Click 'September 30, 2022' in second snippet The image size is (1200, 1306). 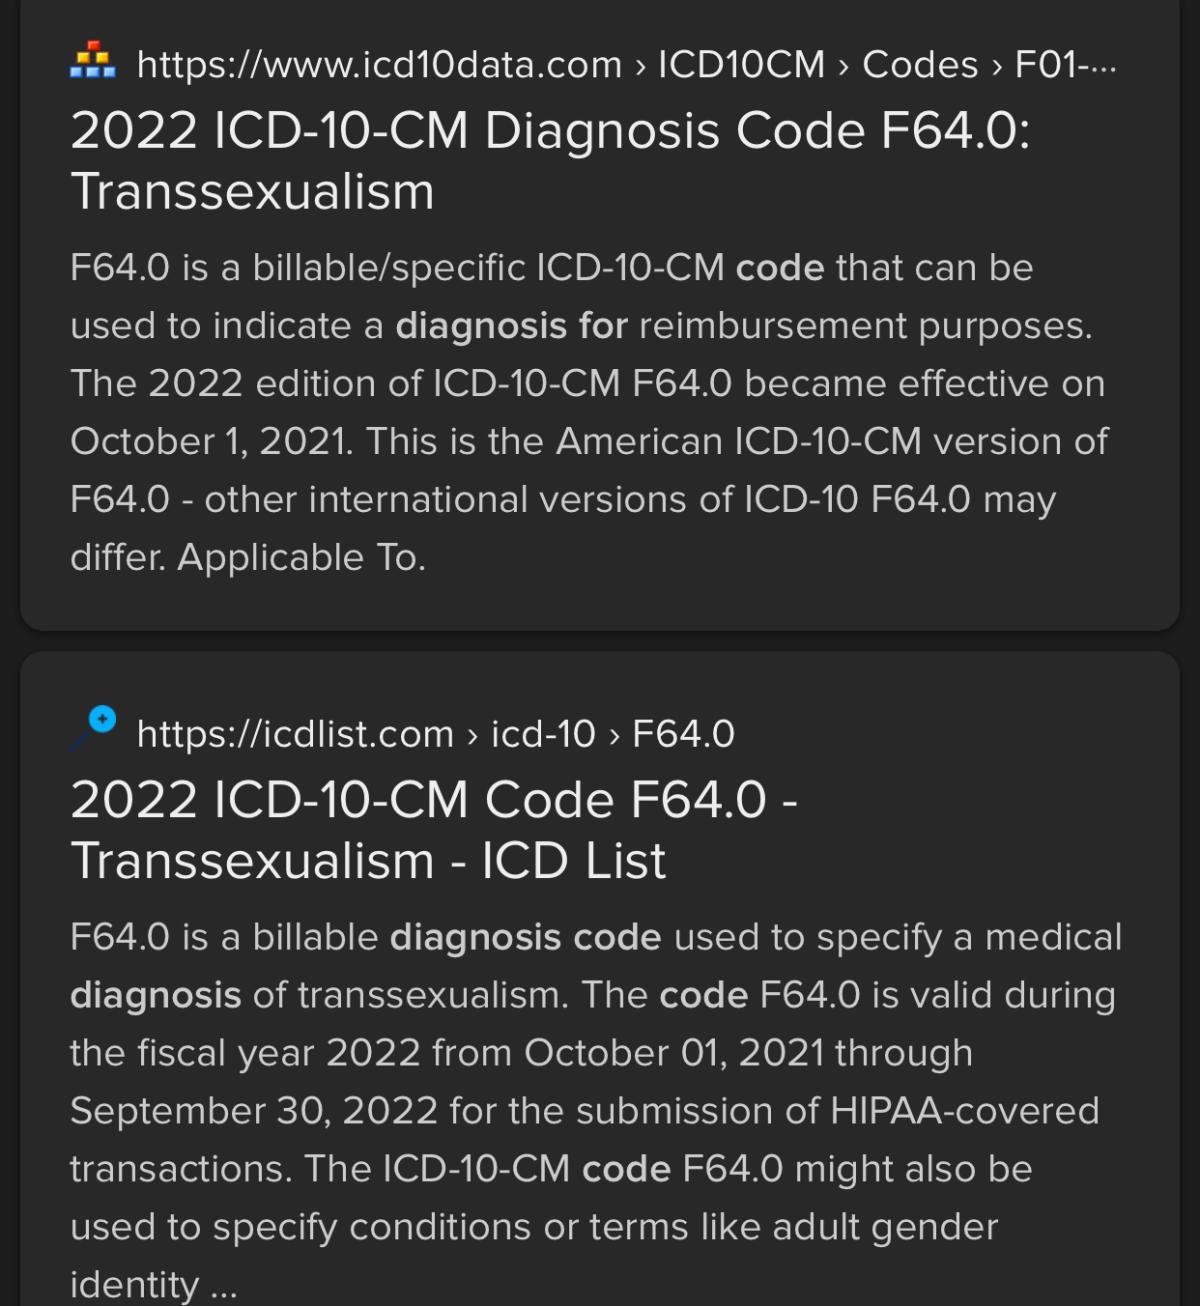tap(253, 1111)
